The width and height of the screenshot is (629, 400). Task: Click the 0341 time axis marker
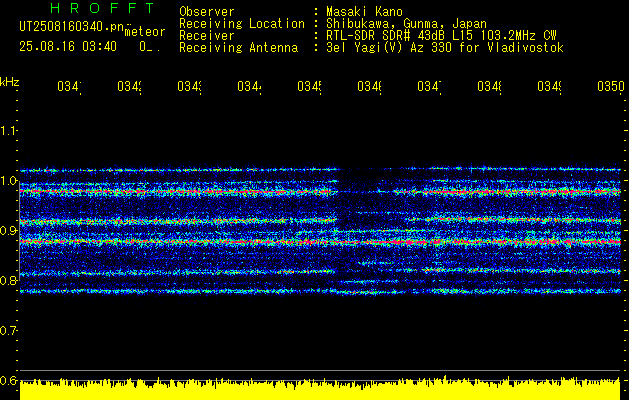69,86
